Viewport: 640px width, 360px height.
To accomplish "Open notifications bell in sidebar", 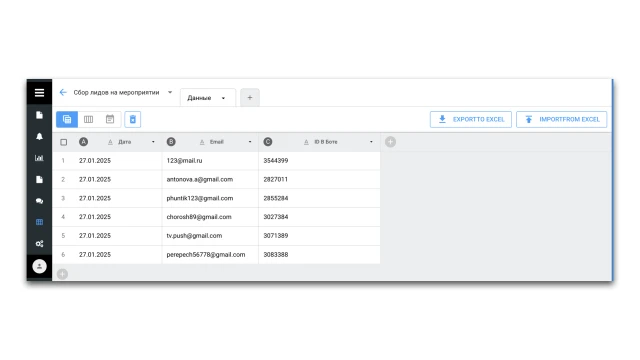I will tap(39, 136).
